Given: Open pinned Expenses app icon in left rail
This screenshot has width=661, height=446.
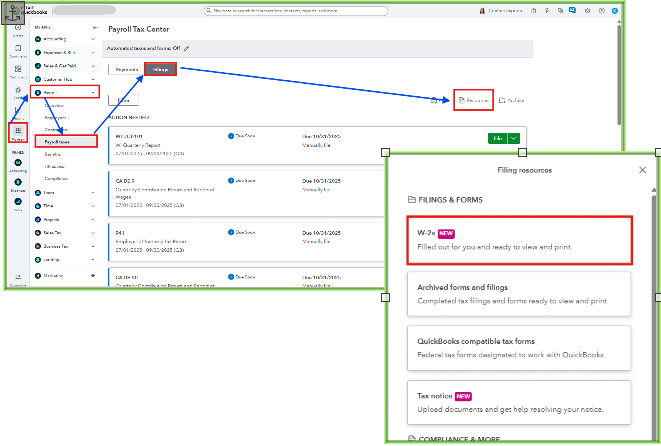Looking at the screenshot, I should coord(18,182).
